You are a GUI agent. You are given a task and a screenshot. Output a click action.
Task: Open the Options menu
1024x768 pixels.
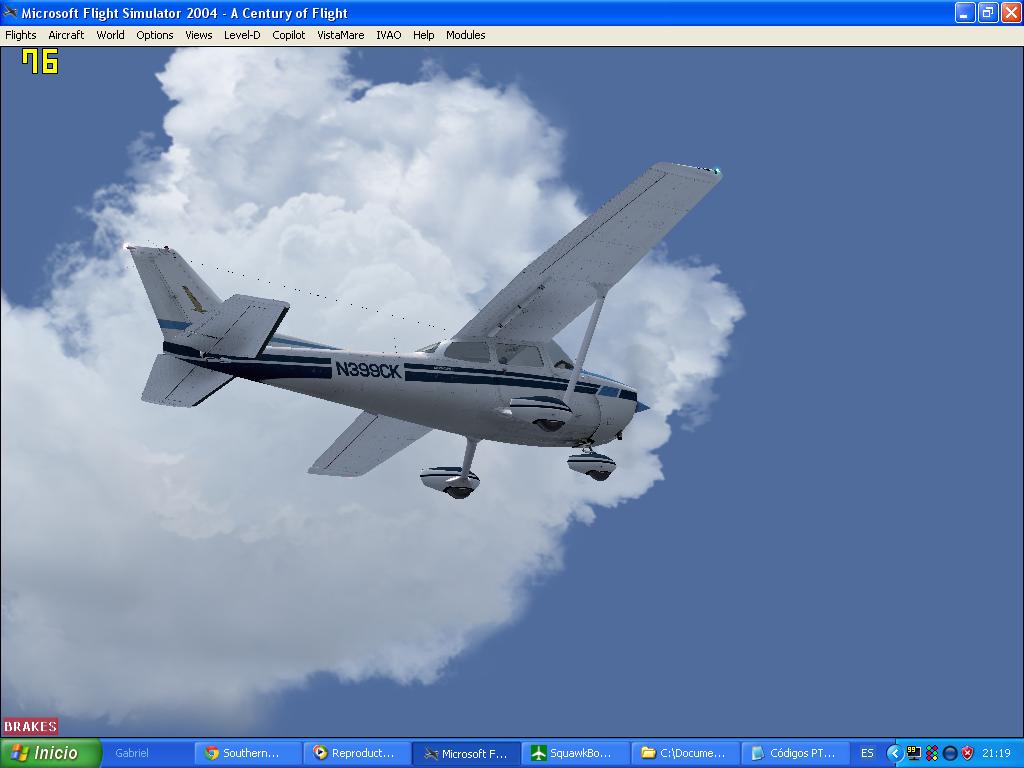[x=155, y=35]
